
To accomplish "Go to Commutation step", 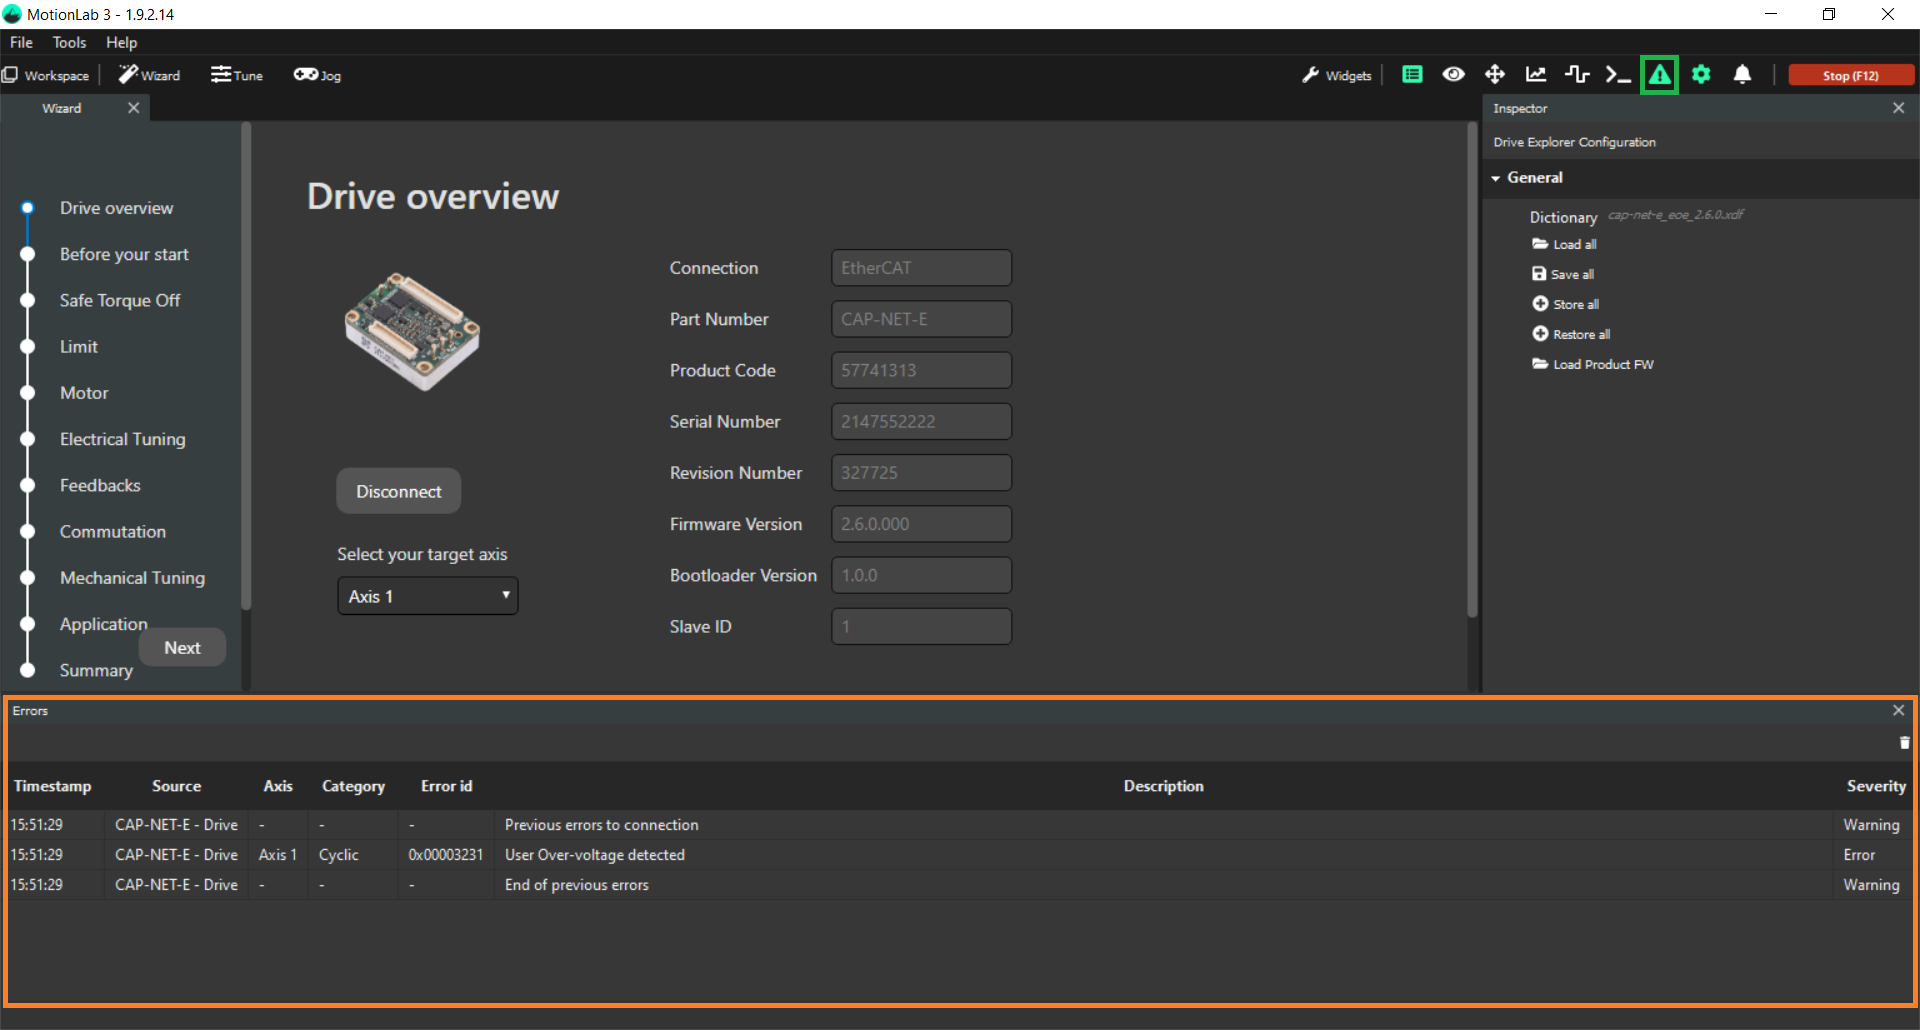I will point(113,532).
